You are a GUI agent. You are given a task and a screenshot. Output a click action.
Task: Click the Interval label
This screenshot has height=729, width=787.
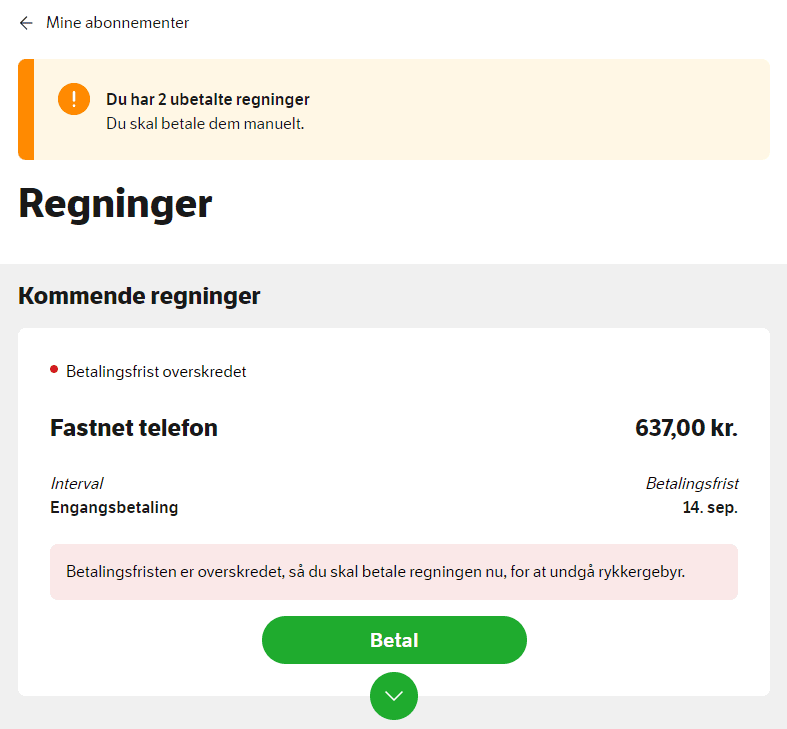[x=77, y=483]
